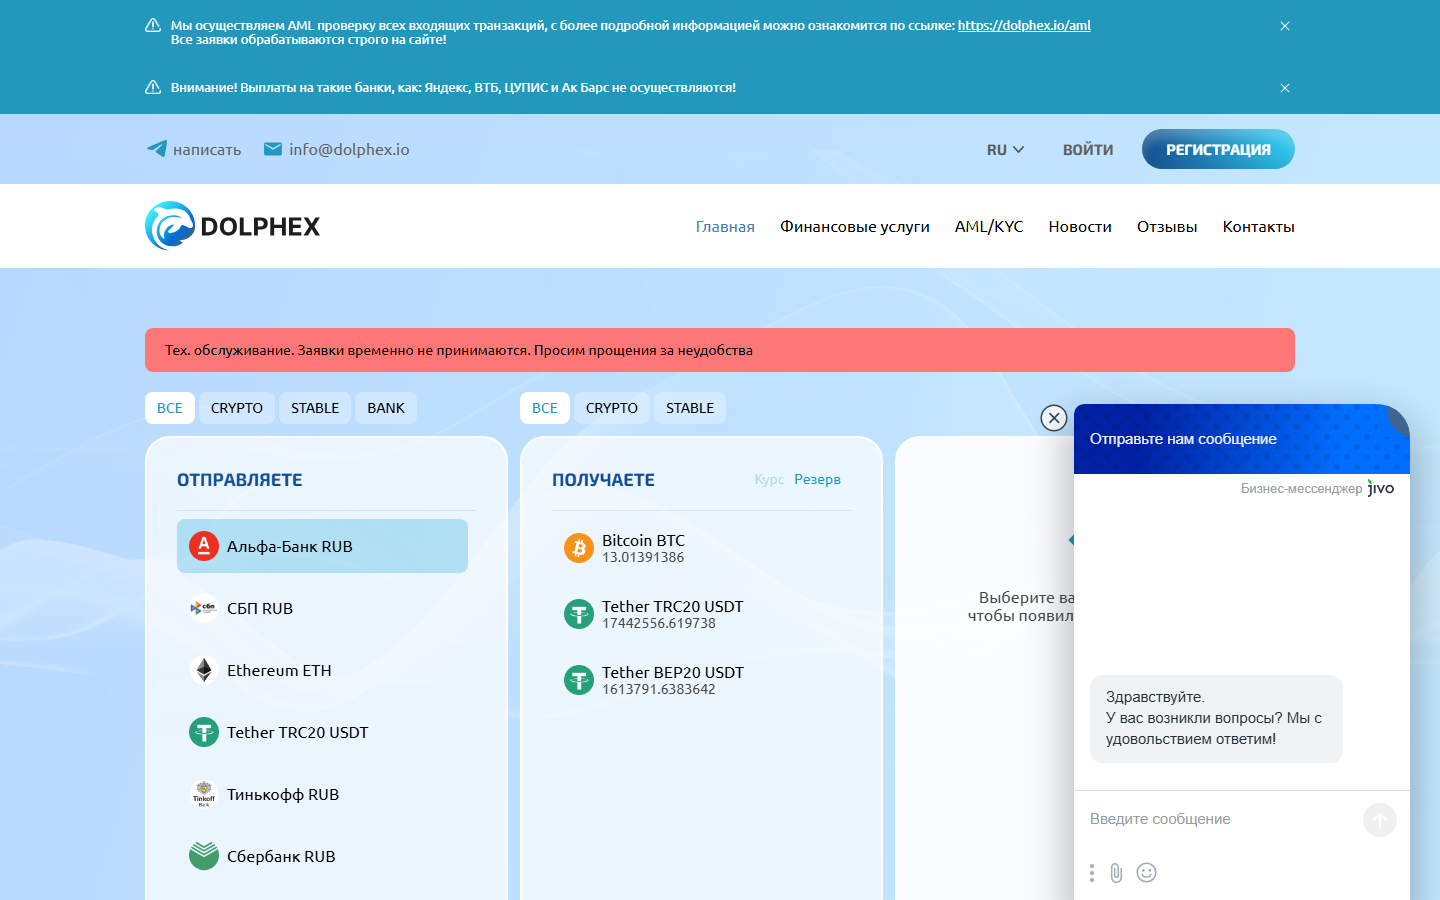Viewport: 1440px width, 900px height.
Task: Choose Тинькофф RUB to send
Action: pos(322,794)
